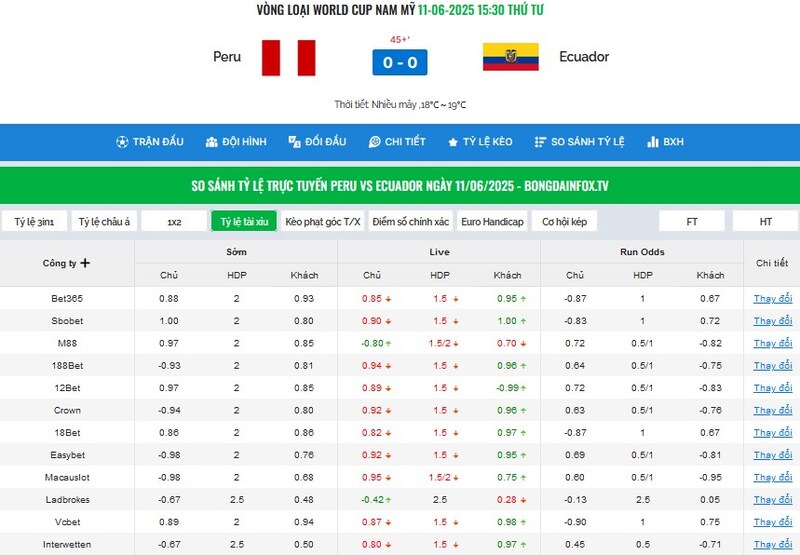800x555 pixels.
Task: Click the Bet365 company name
Action: click(x=67, y=298)
